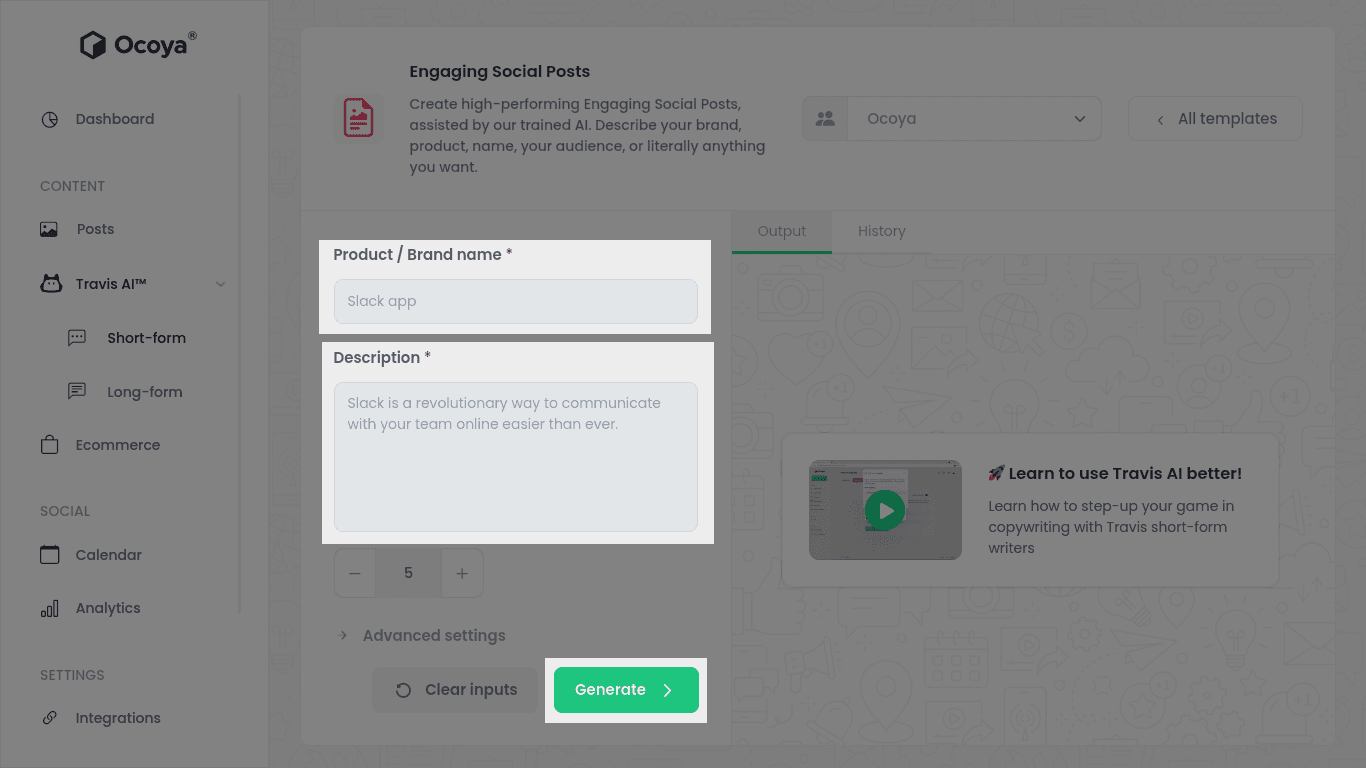Viewport: 1366px width, 768px height.
Task: Open the Ocoya workspace dropdown
Action: coord(975,119)
